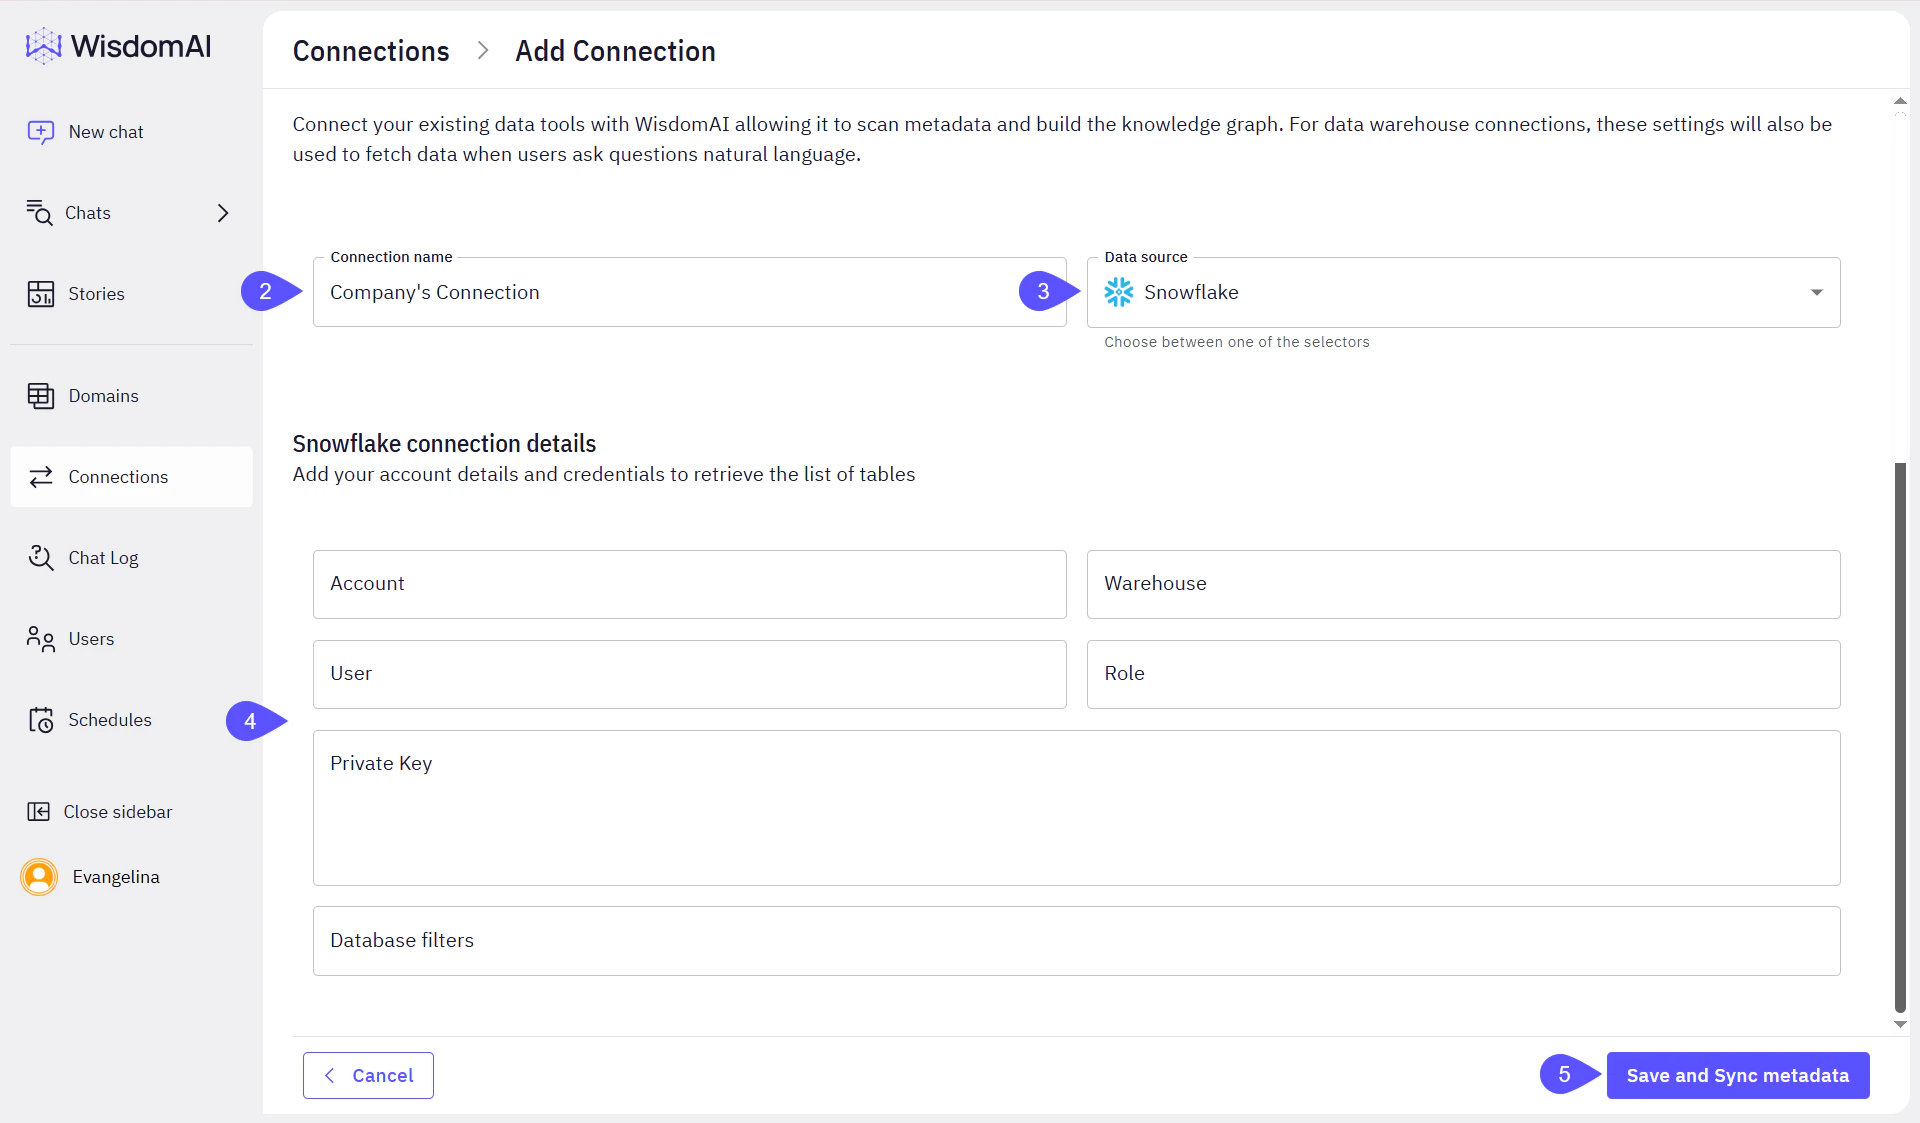Click the Connections arrows icon

tap(41, 477)
